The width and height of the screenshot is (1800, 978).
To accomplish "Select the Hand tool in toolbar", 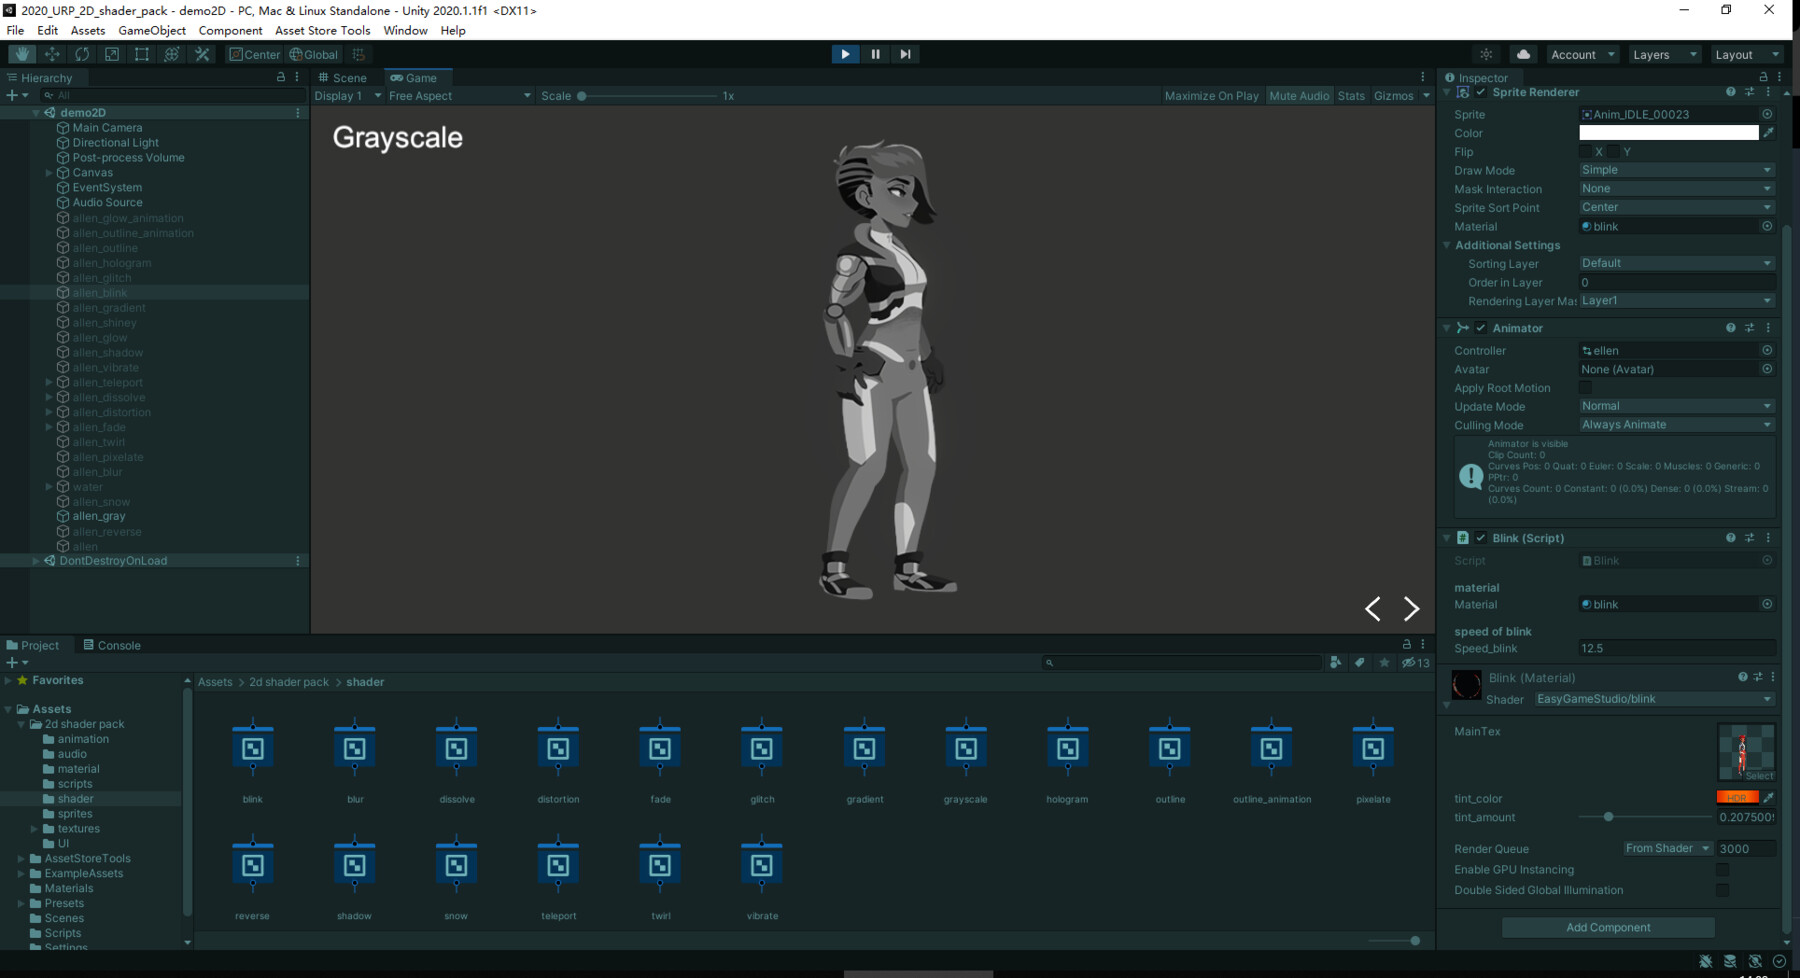I will pyautogui.click(x=22, y=54).
